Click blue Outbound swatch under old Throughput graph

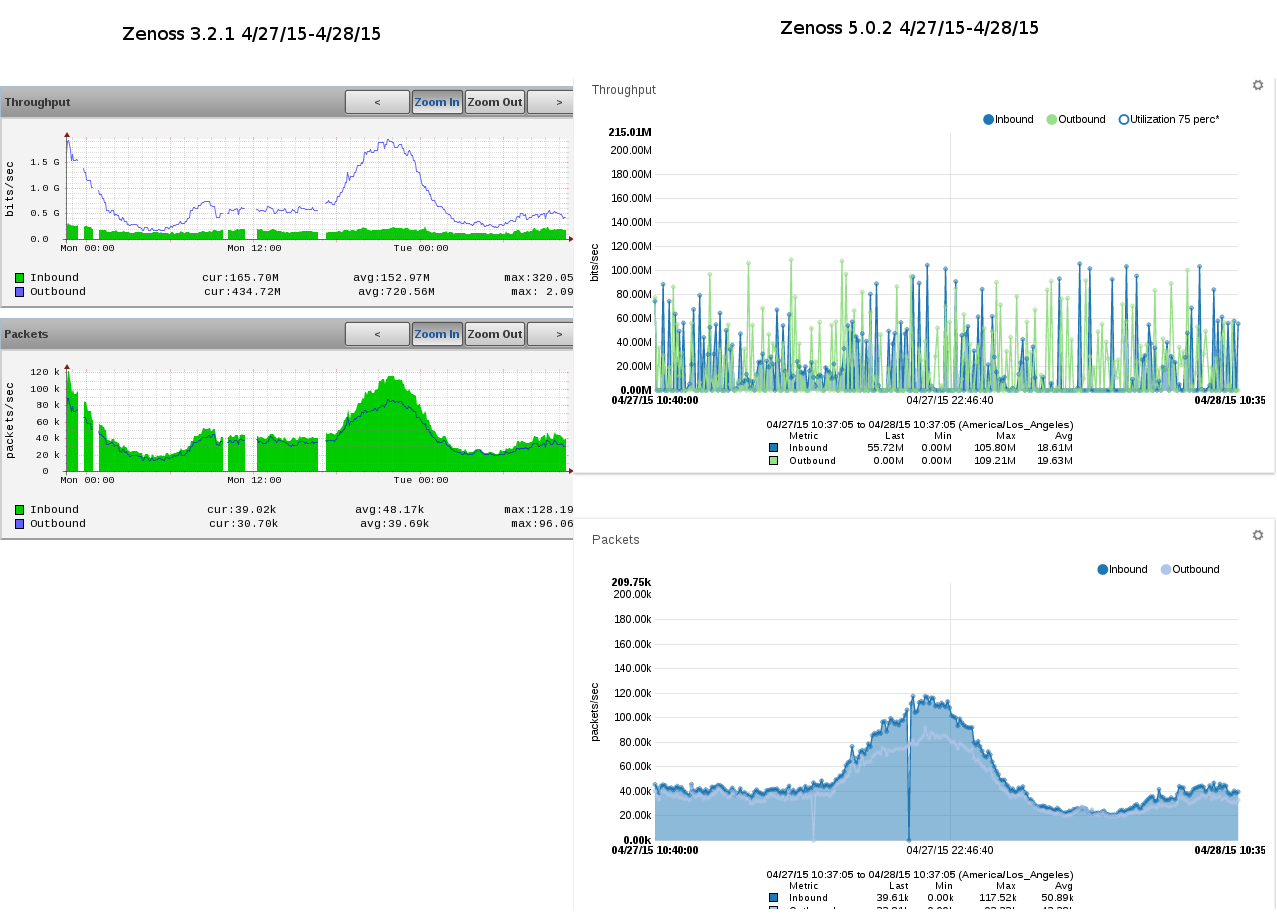[x=20, y=292]
